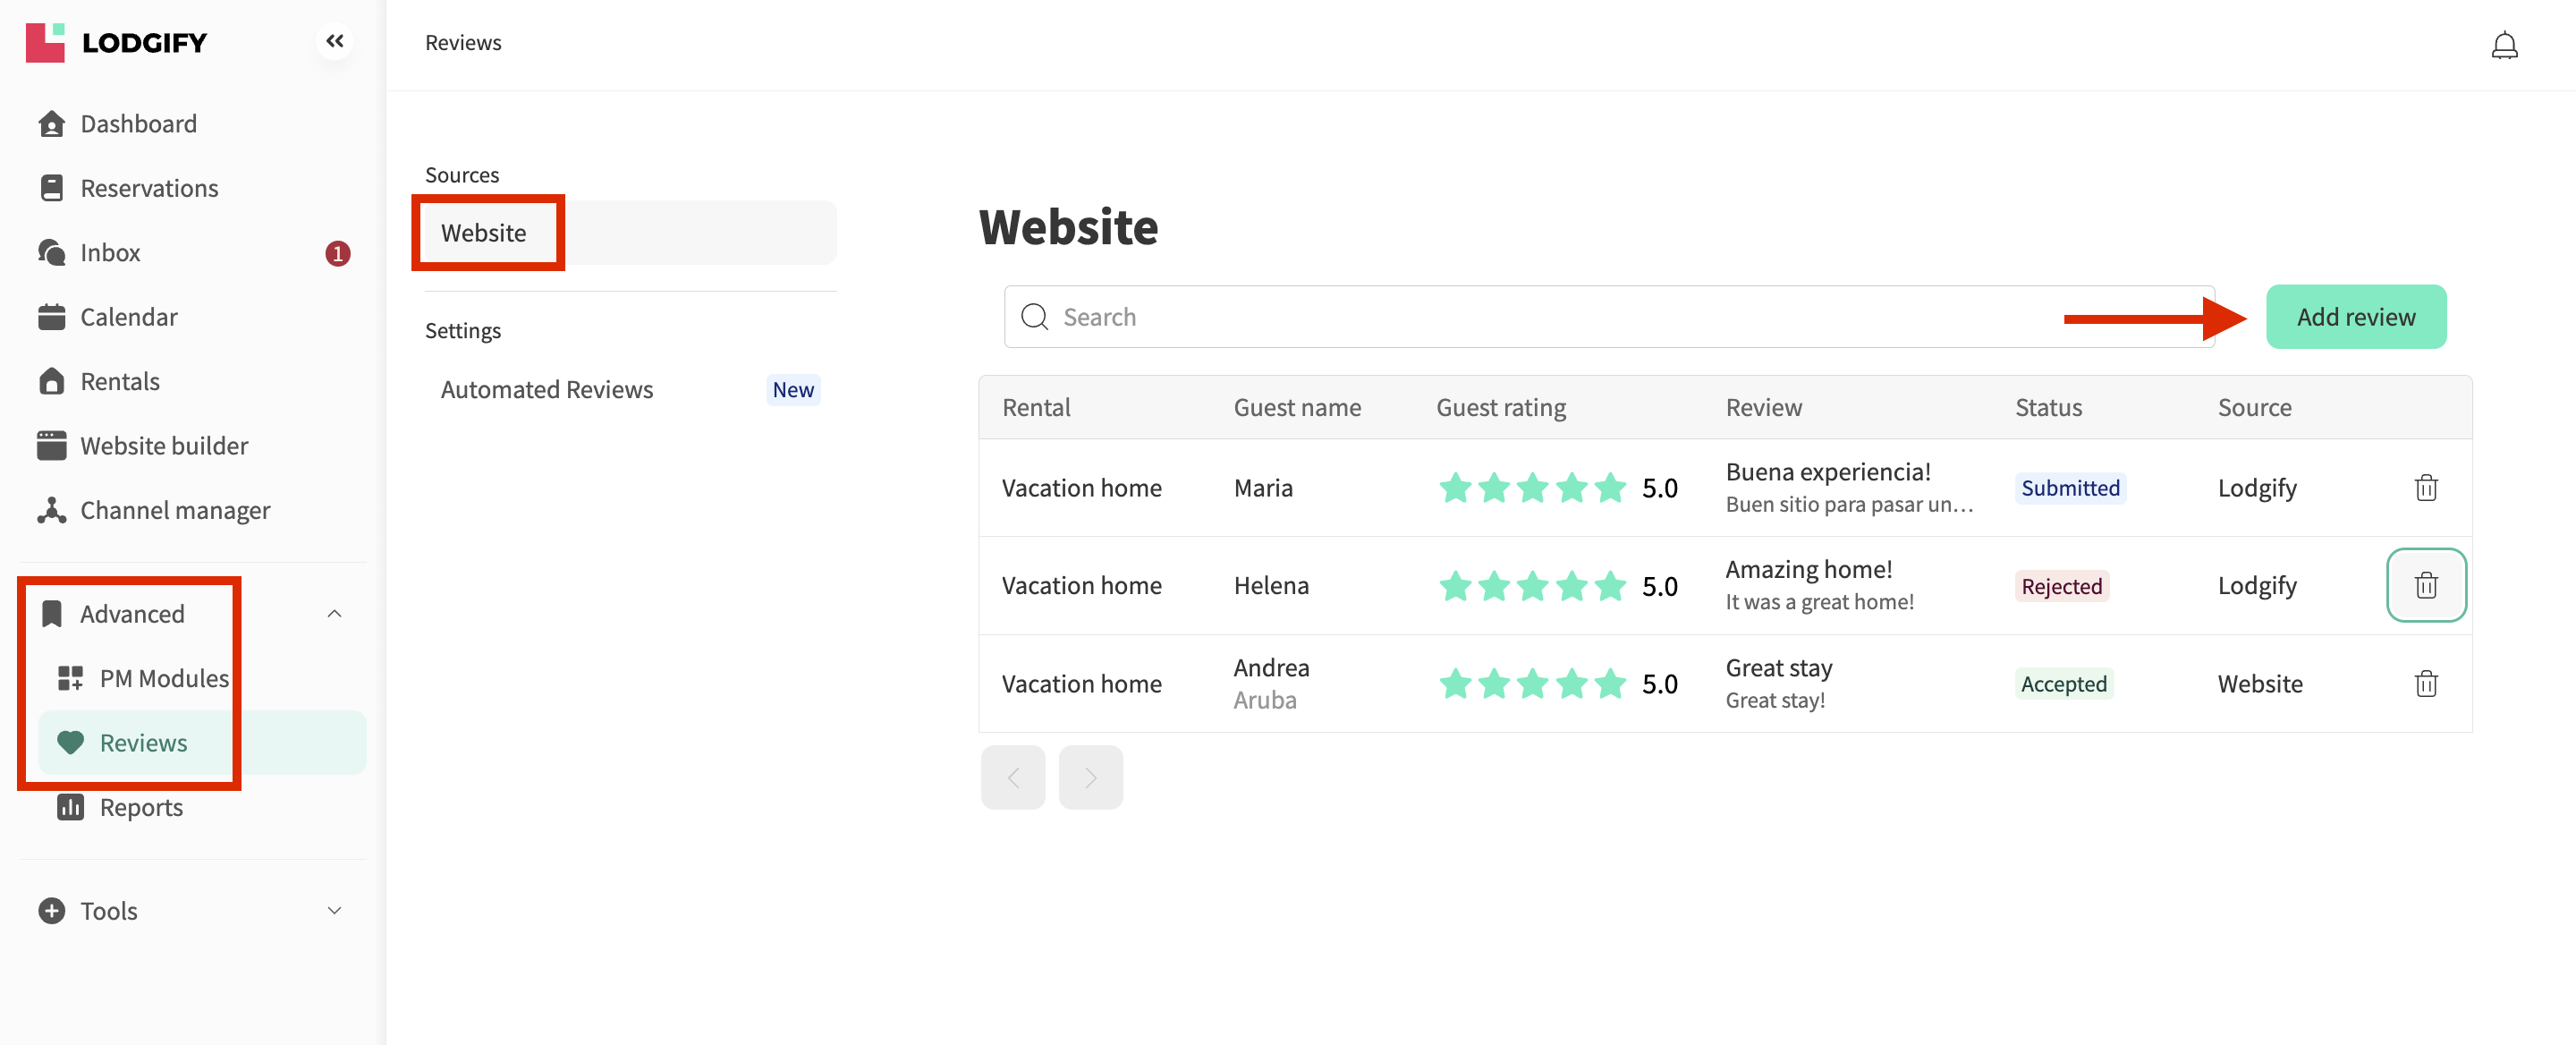Image resolution: width=2576 pixels, height=1045 pixels.
Task: Click the notification bell icon
Action: tap(2503, 45)
